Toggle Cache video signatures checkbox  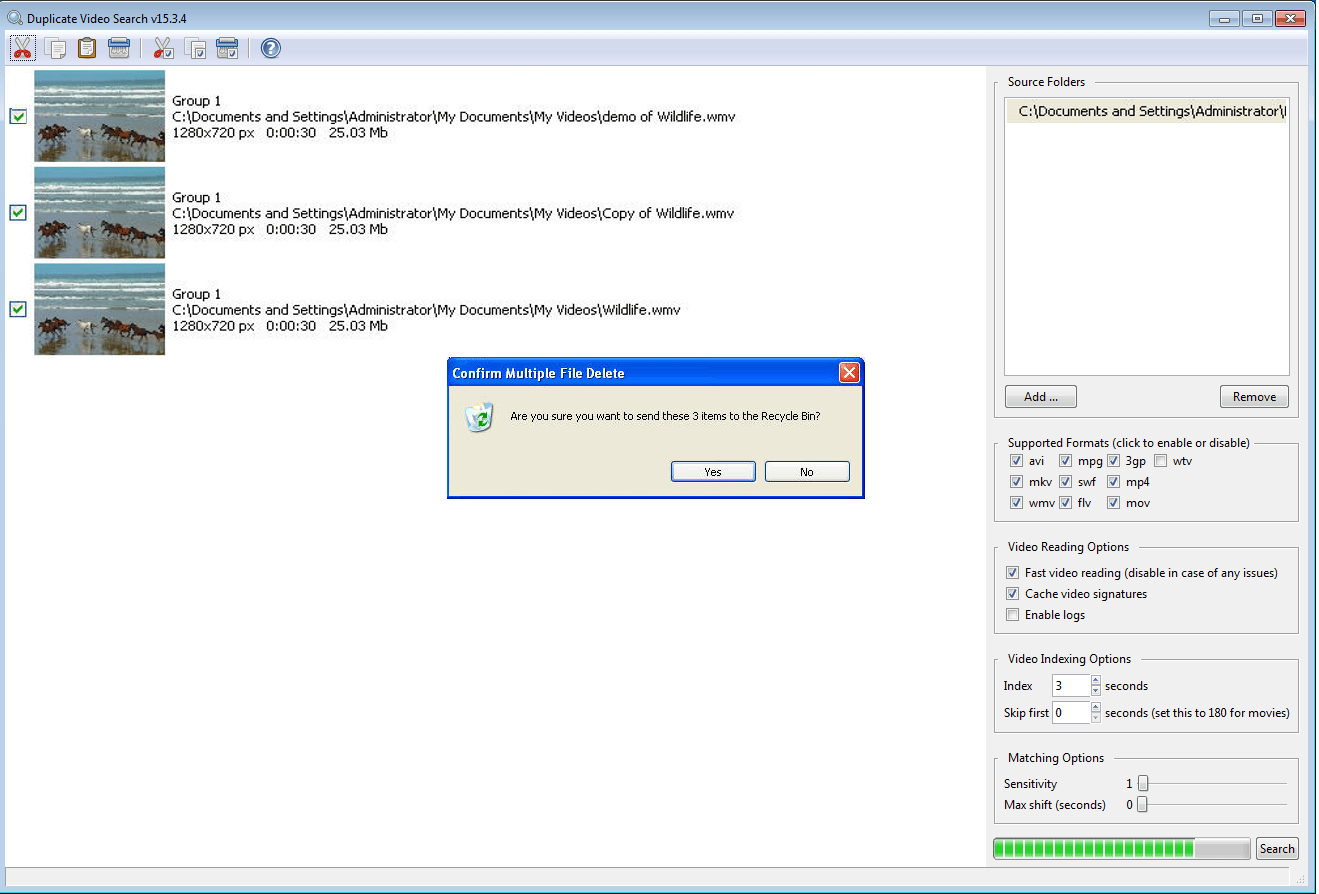1013,594
